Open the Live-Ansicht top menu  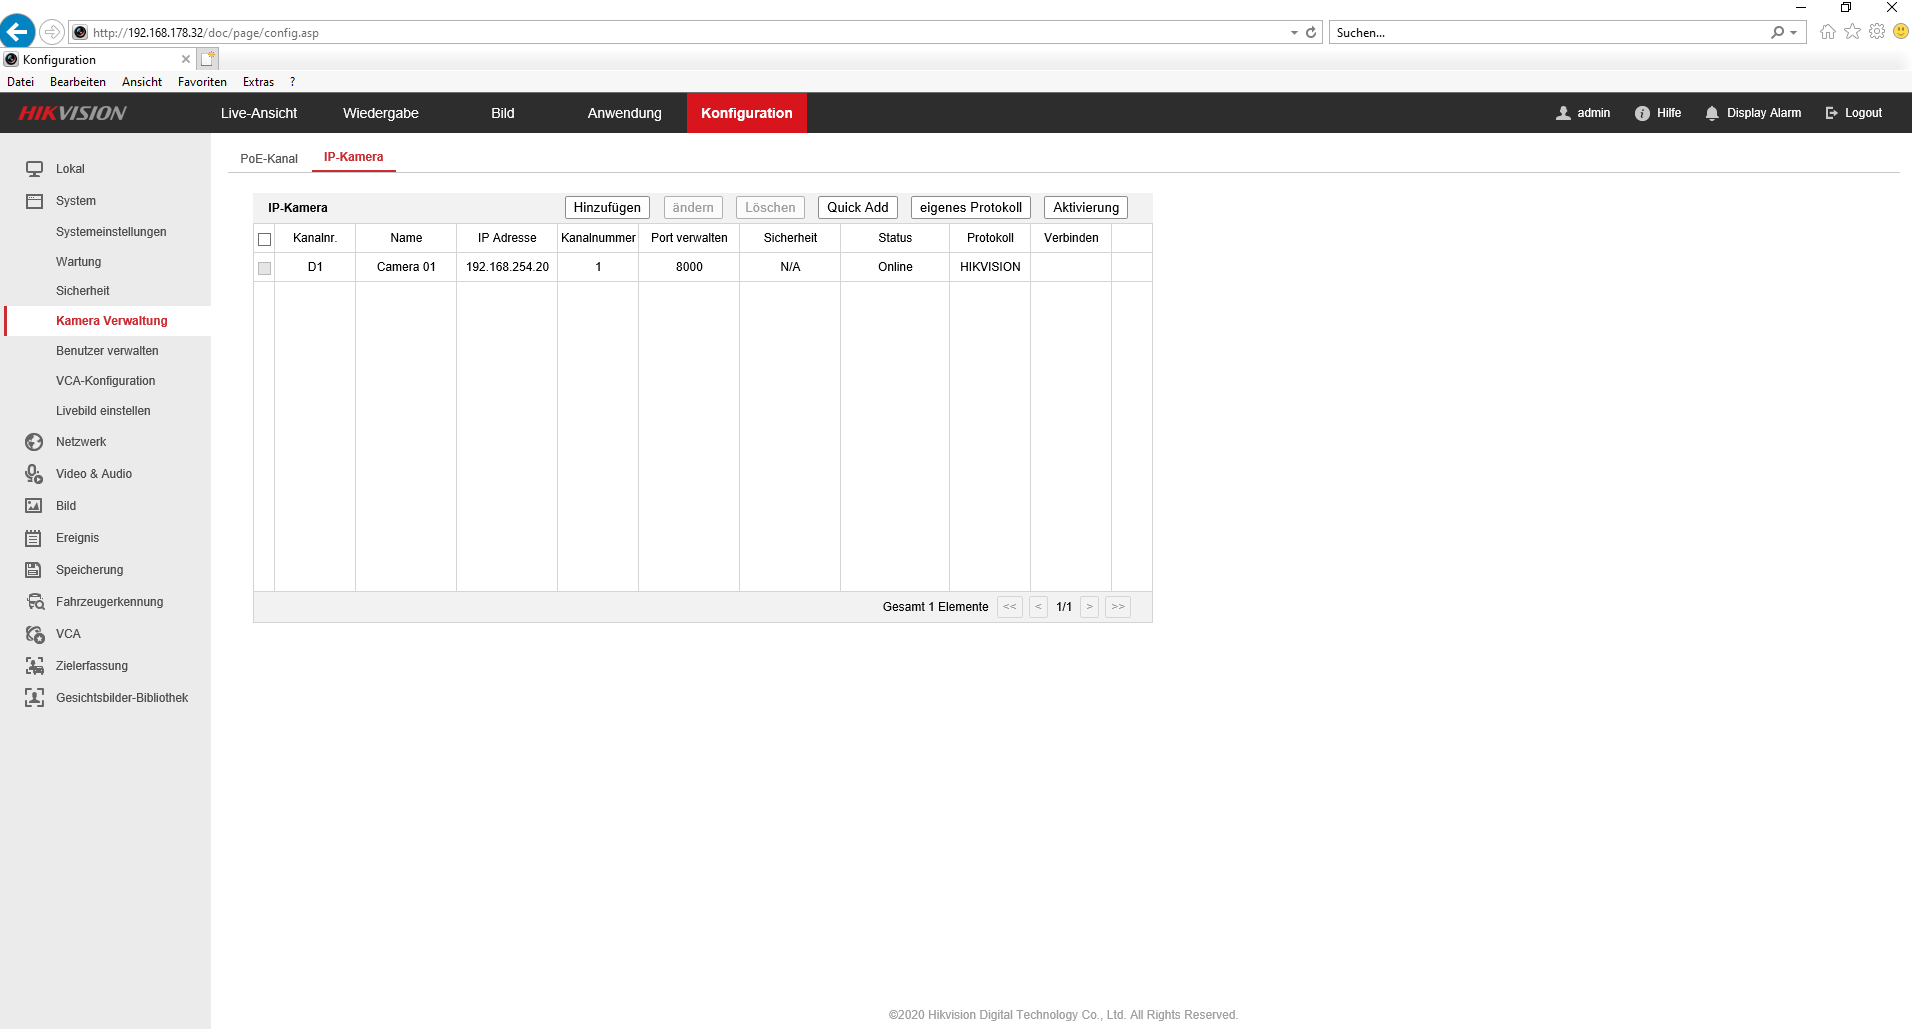click(259, 113)
